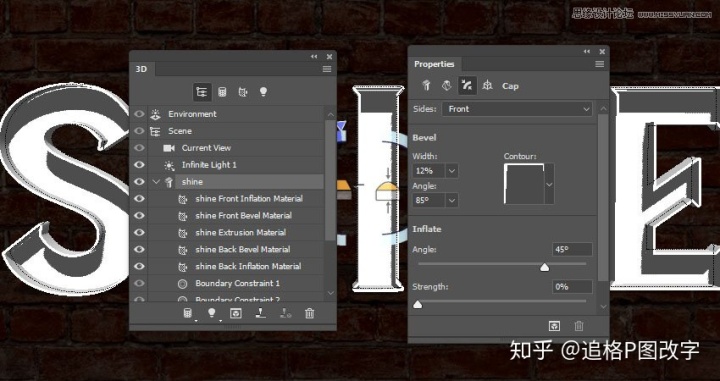Hide shine Front Inflation Material
Image resolution: width=720 pixels, height=381 pixels.
[x=139, y=199]
